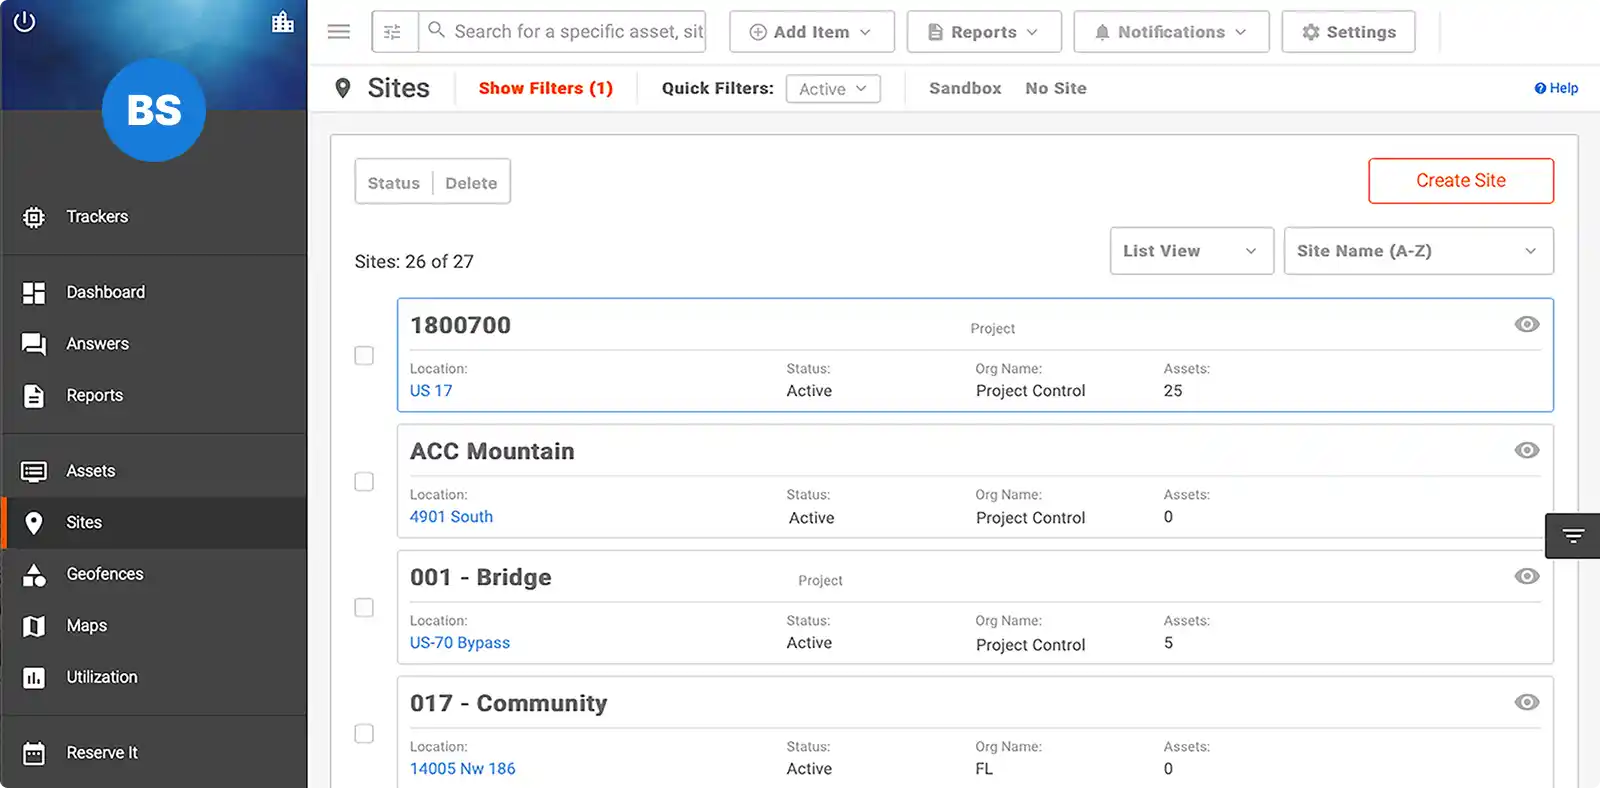Expand the Active quick filter dropdown
This screenshot has width=1600, height=788.
[x=832, y=89]
